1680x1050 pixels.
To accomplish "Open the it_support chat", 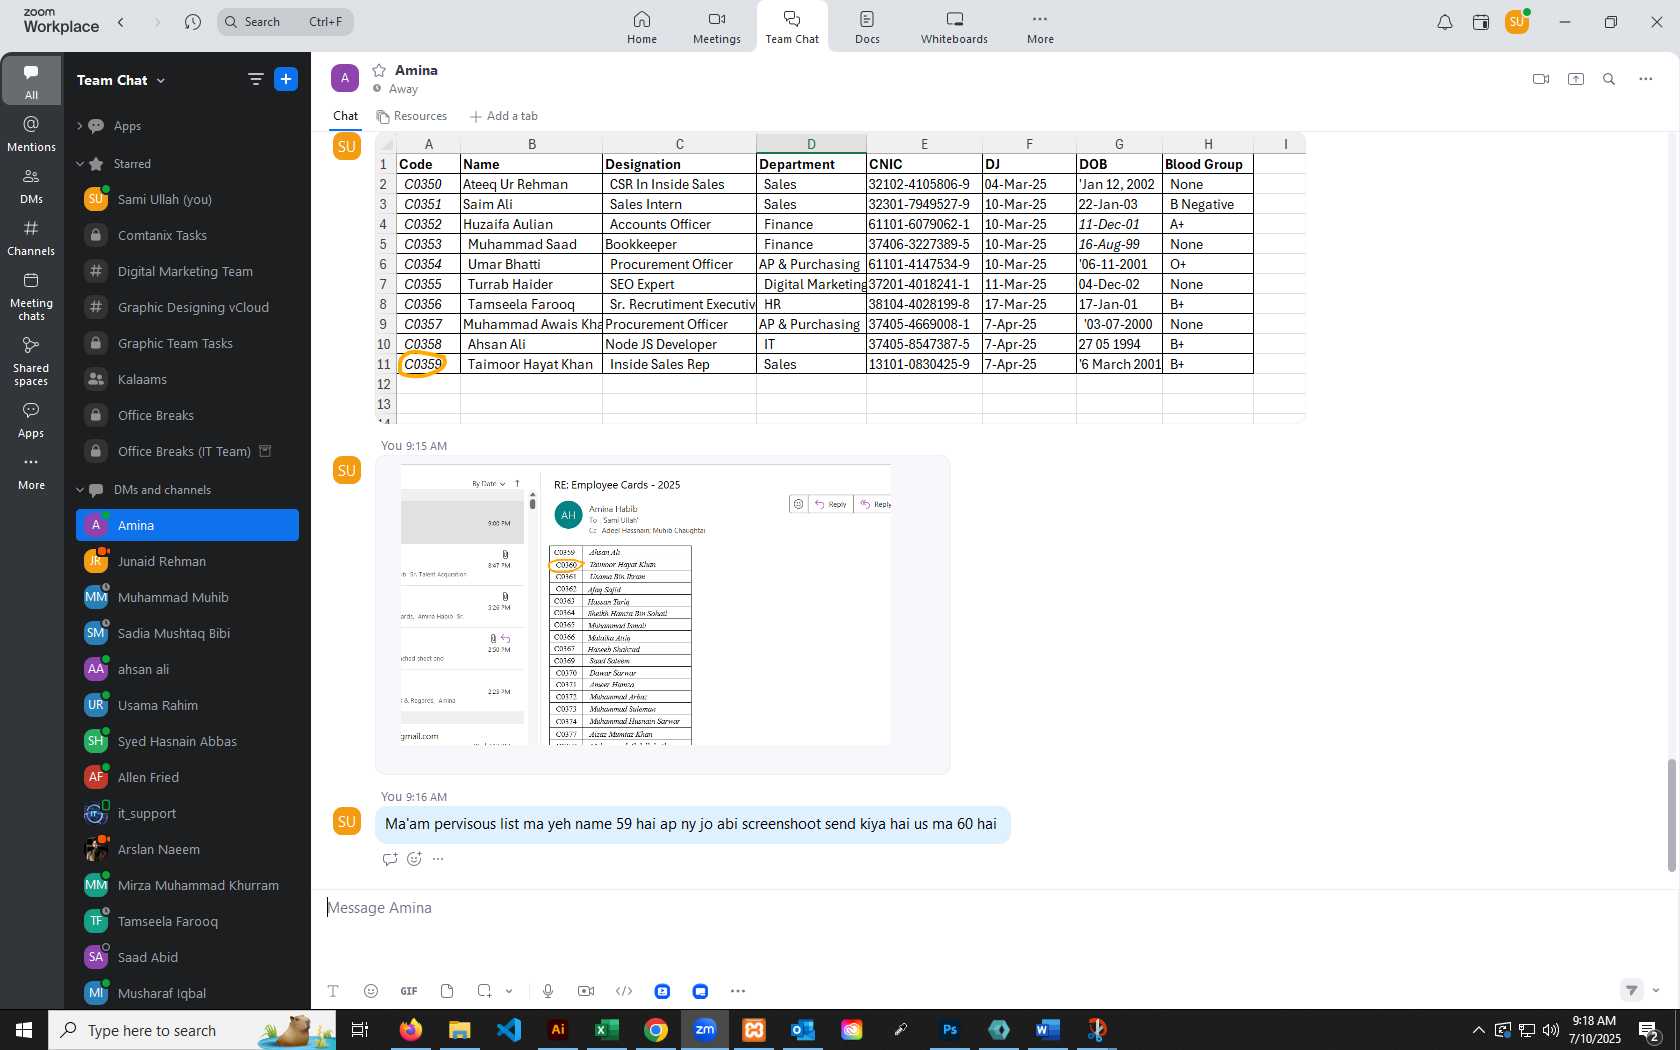I will pyautogui.click(x=187, y=813).
